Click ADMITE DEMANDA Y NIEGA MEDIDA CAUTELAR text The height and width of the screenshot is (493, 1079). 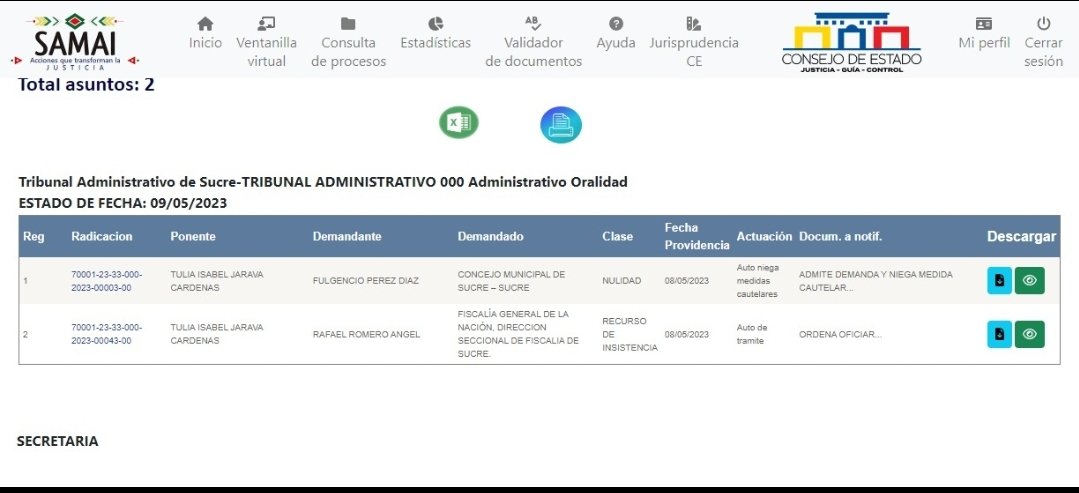coord(875,281)
